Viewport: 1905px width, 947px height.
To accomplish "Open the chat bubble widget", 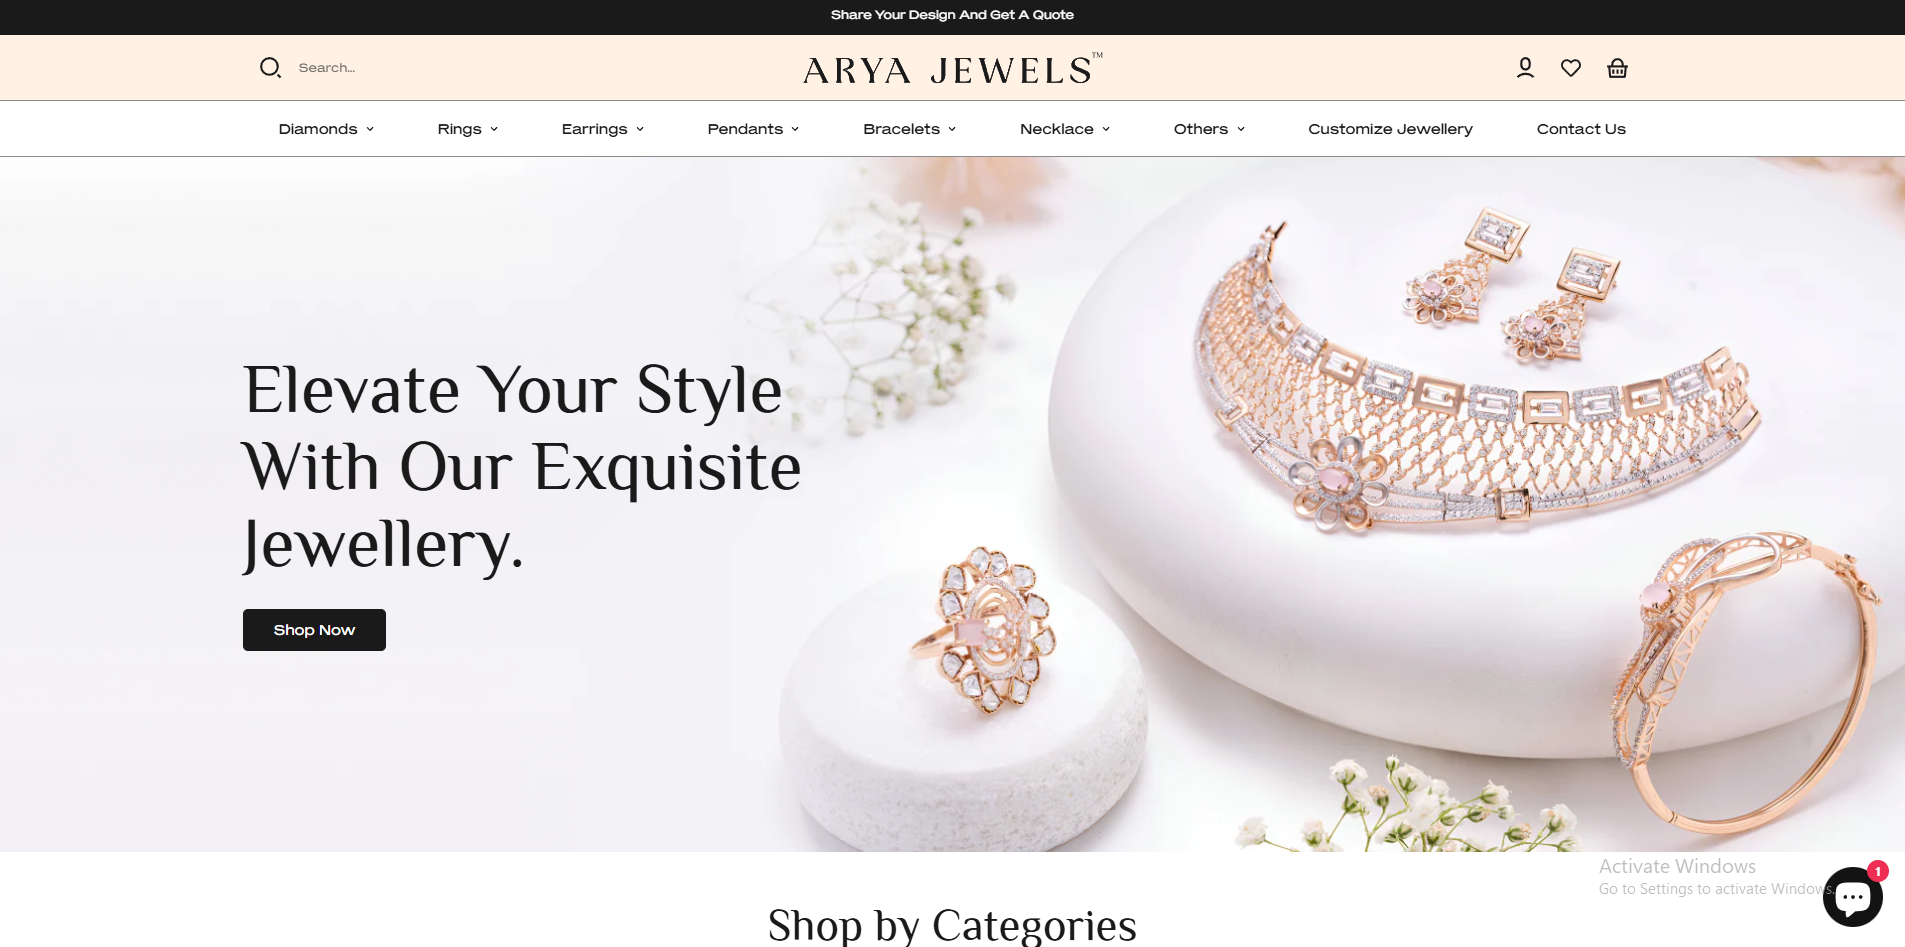I will point(1852,897).
